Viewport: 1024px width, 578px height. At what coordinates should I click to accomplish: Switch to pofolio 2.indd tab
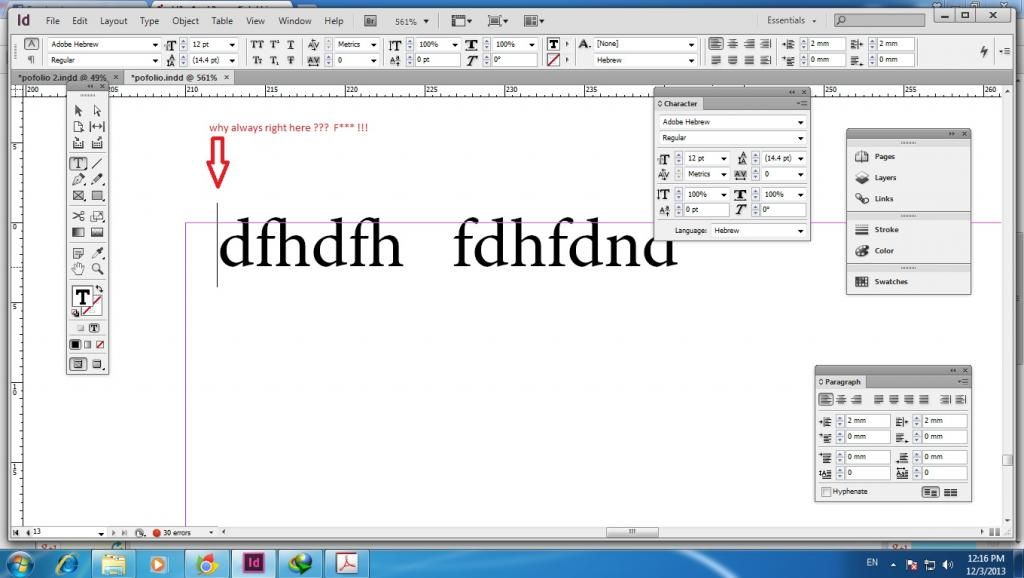(61, 78)
